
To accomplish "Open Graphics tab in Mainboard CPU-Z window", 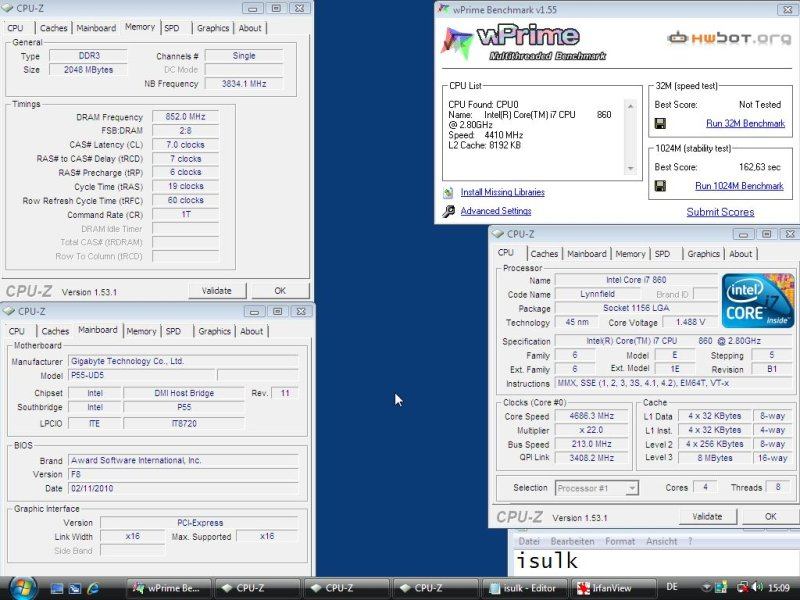I will (214, 331).
